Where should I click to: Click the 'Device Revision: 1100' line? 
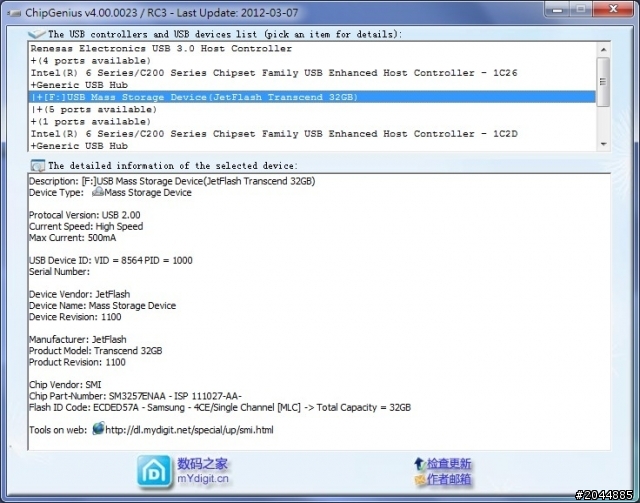coord(75,317)
